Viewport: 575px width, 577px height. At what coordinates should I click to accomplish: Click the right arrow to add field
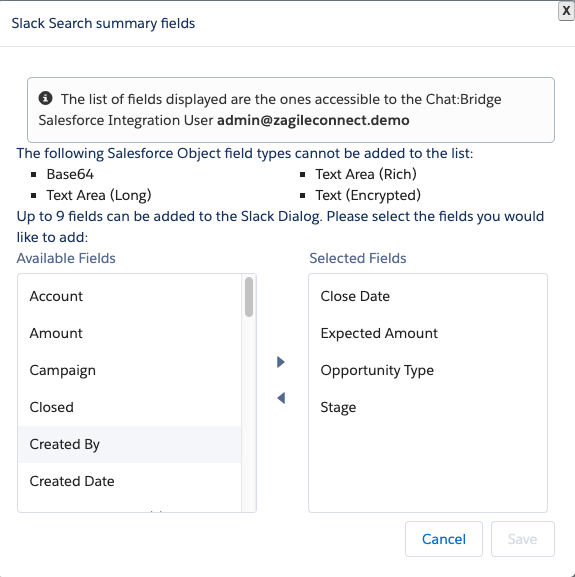click(281, 362)
